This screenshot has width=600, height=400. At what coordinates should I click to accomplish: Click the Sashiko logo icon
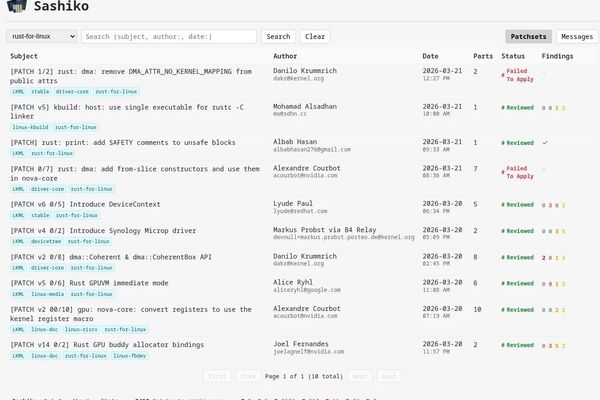tap(17, 6)
